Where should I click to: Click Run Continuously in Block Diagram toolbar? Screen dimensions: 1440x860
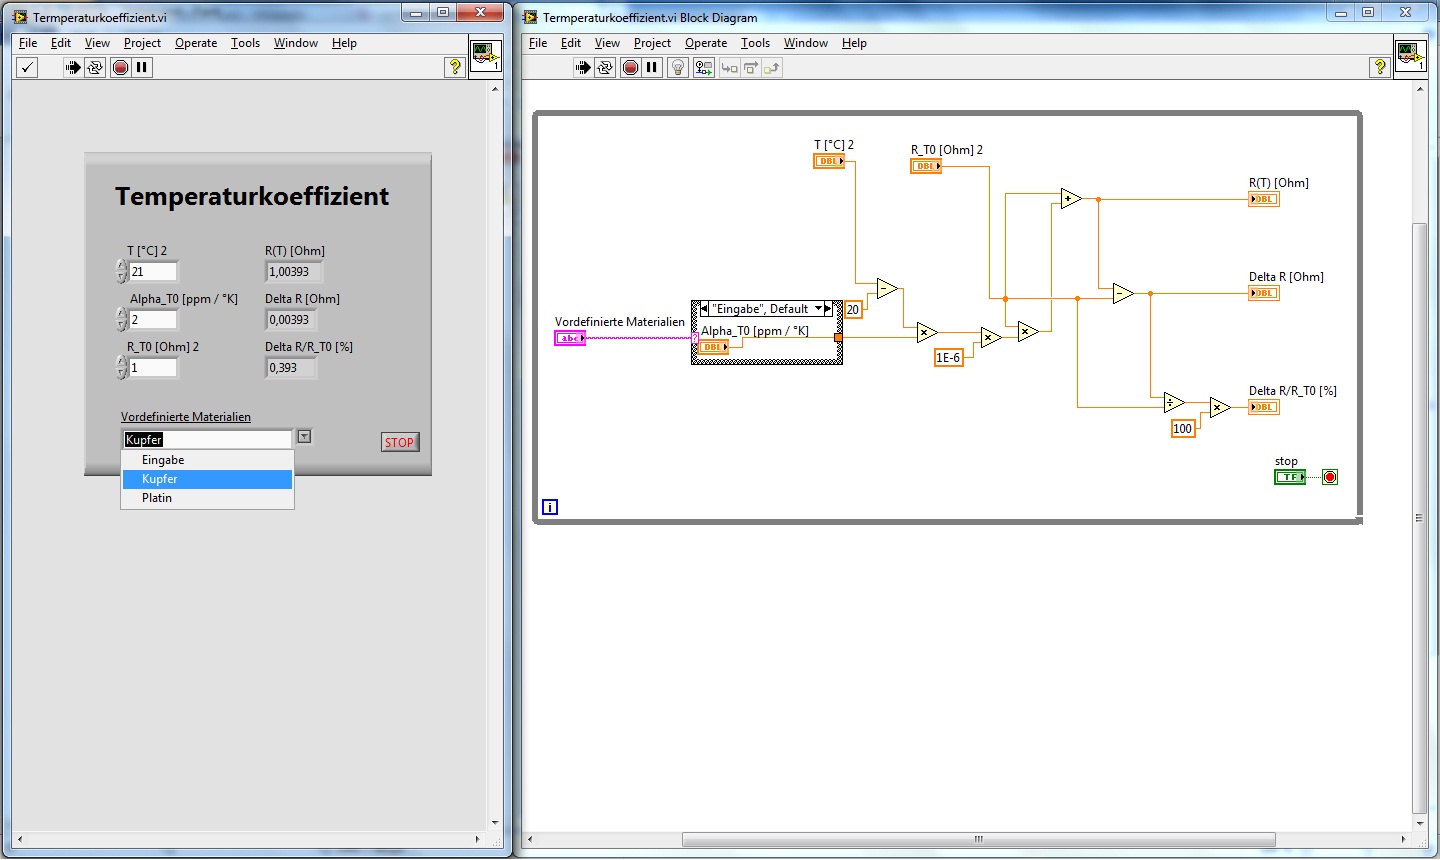(x=605, y=67)
